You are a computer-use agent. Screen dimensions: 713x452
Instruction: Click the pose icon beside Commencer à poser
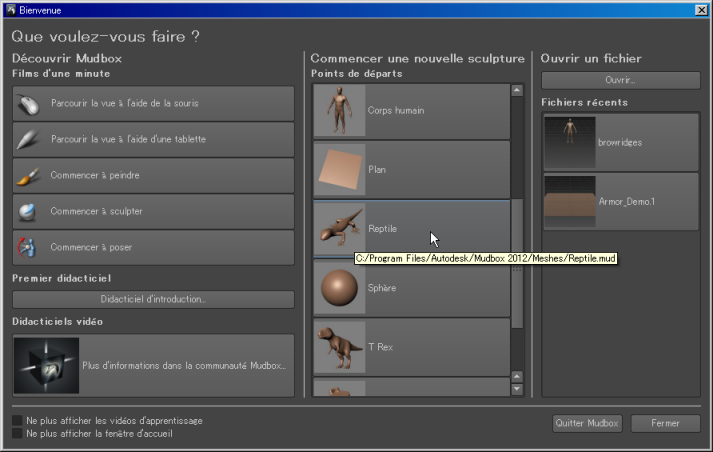tap(26, 248)
